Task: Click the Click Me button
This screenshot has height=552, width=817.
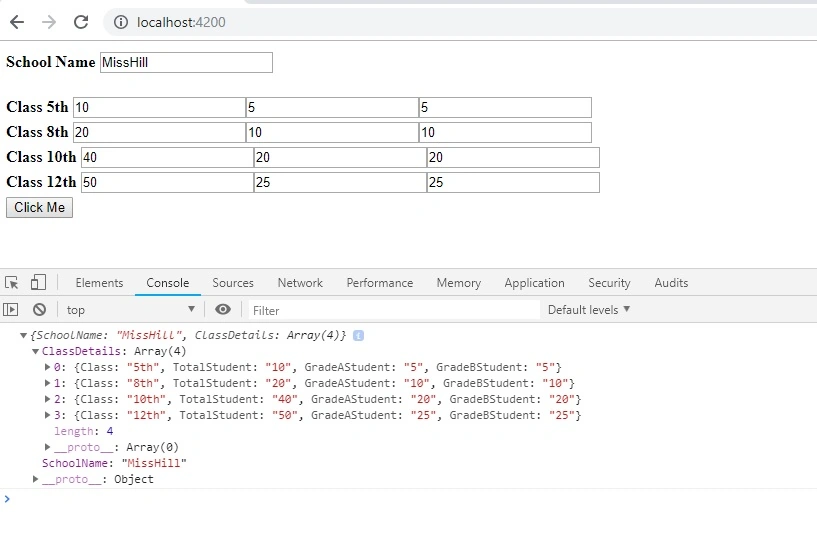Action: tap(40, 207)
